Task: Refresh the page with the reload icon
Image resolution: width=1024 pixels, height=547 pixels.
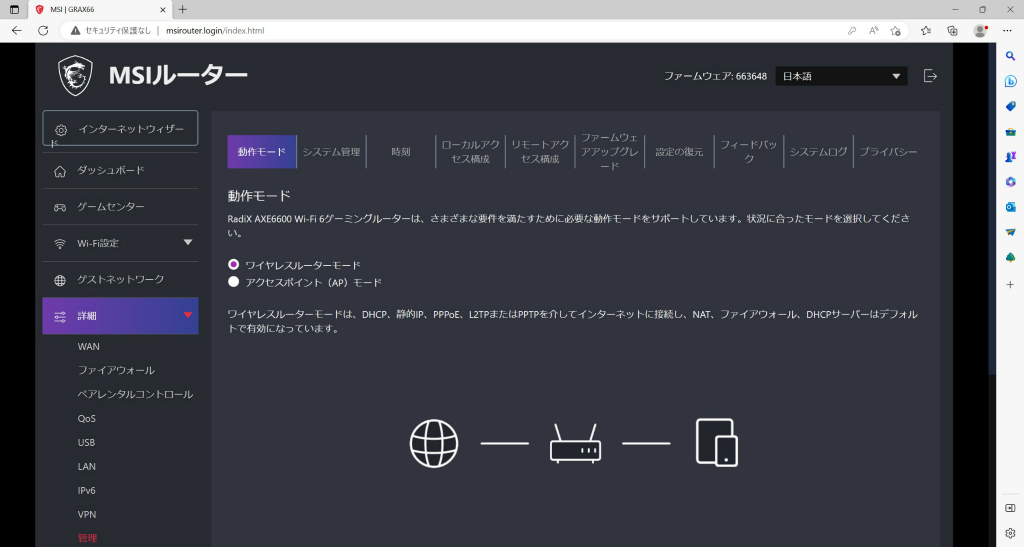Action: pyautogui.click(x=43, y=31)
